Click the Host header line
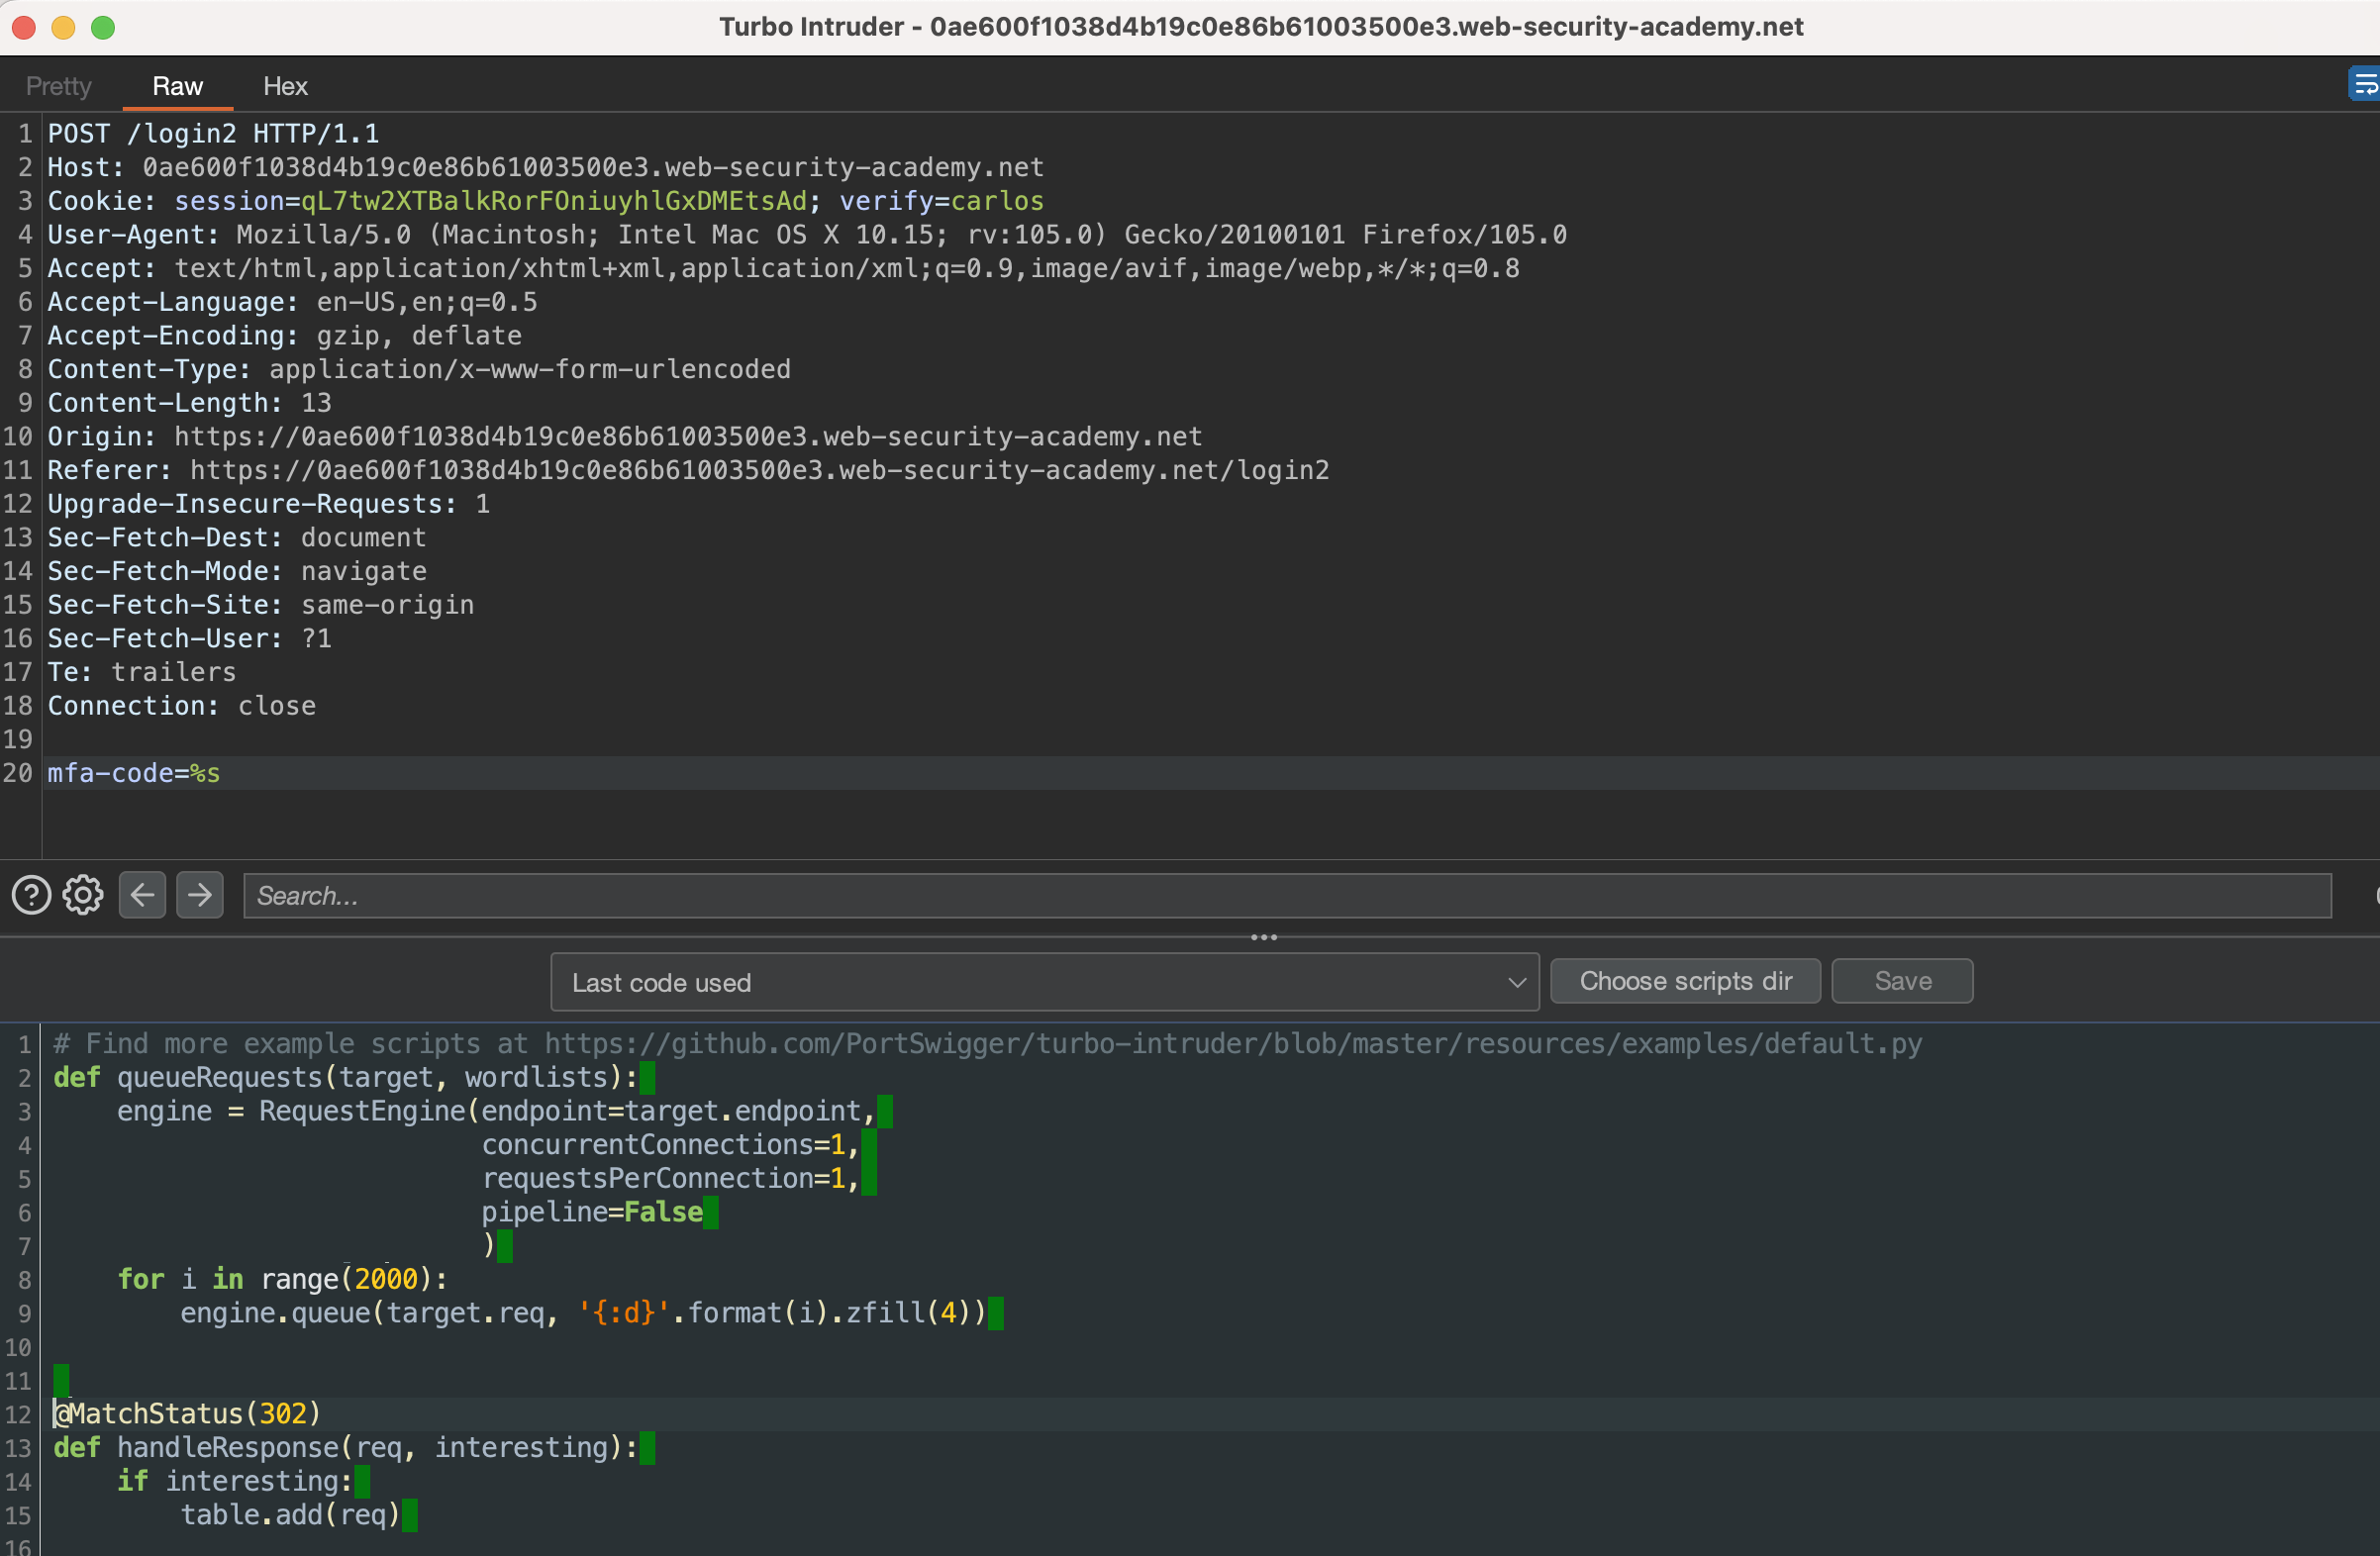 pos(546,167)
